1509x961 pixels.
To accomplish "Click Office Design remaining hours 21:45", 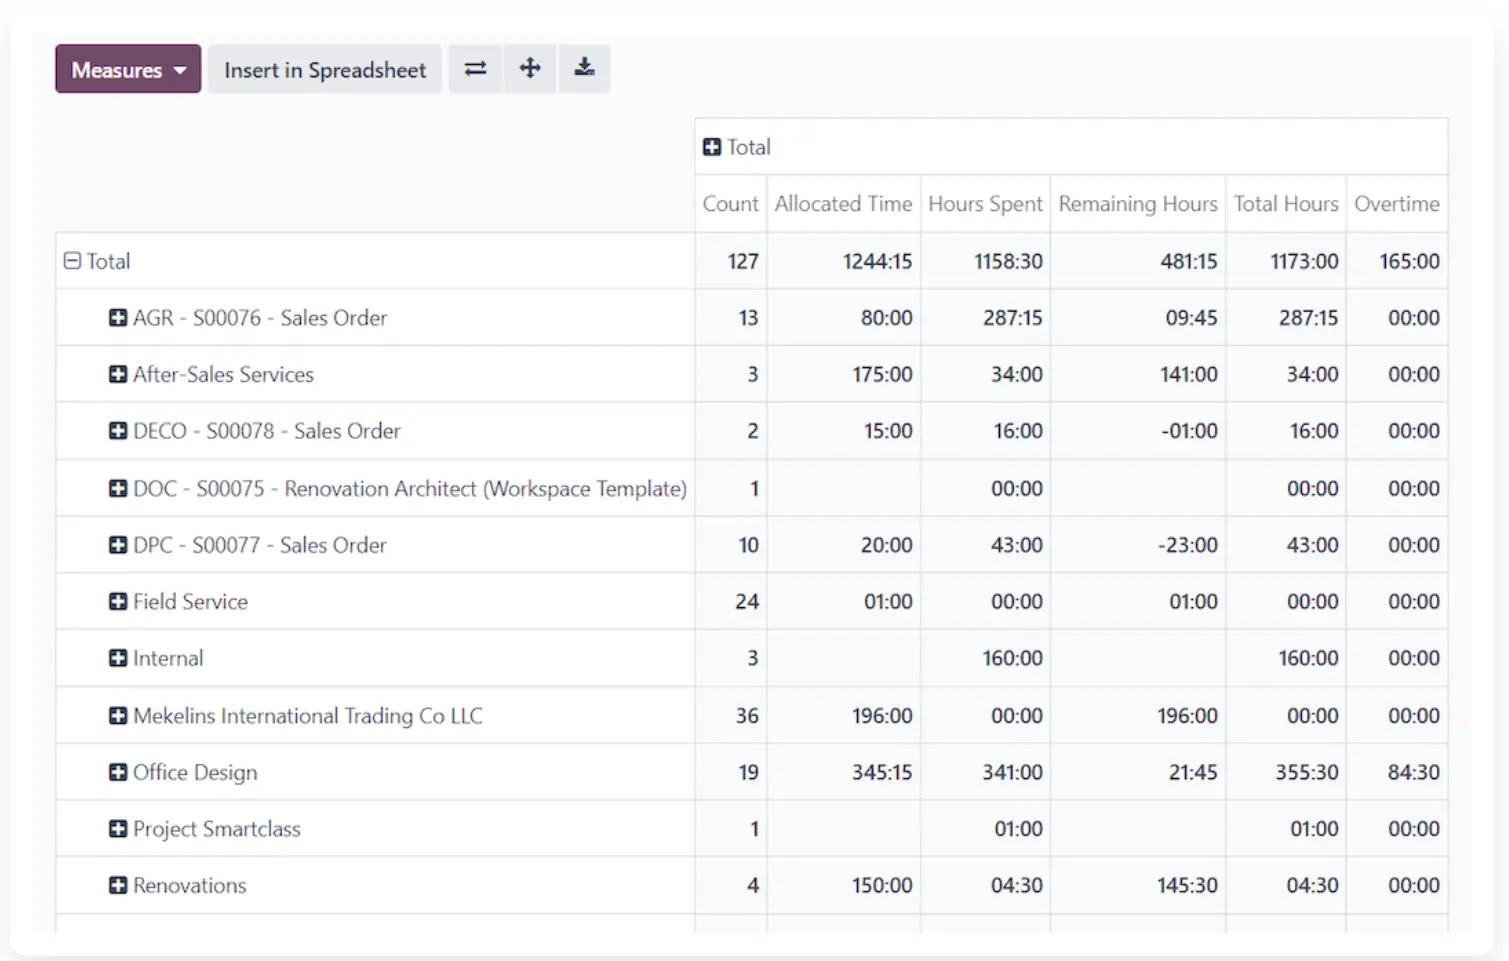I will pos(1138,772).
